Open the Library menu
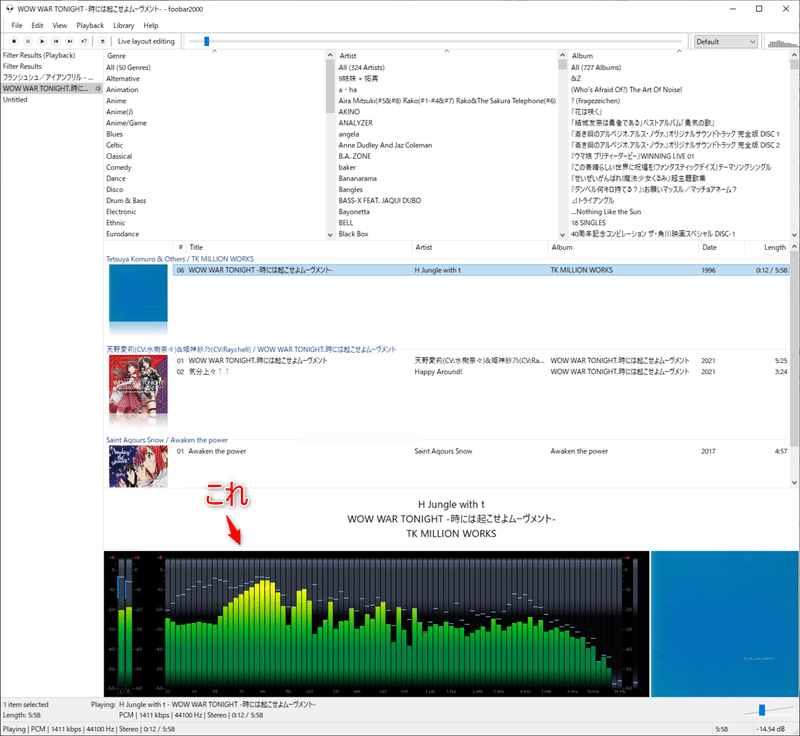 (122, 24)
